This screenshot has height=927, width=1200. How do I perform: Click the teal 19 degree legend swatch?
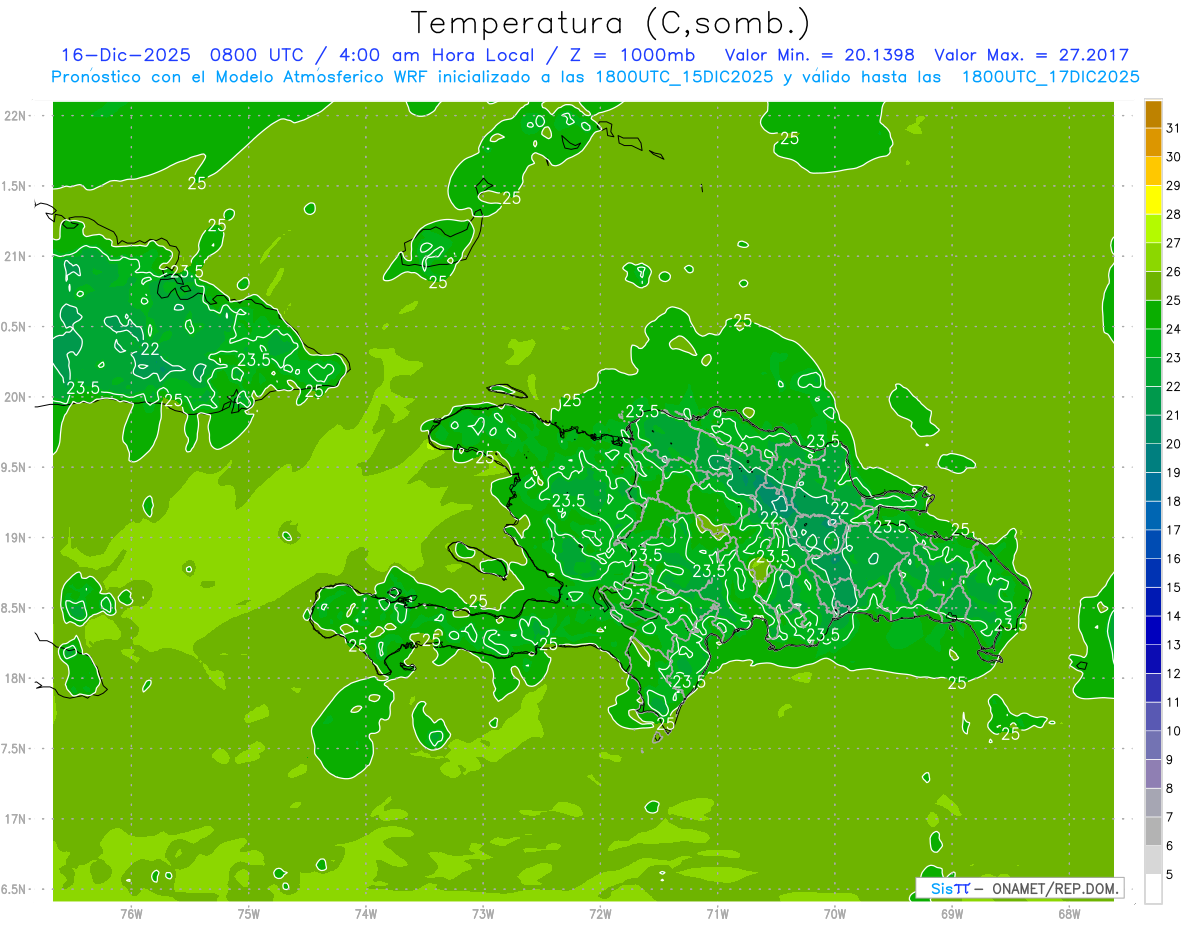(1153, 459)
